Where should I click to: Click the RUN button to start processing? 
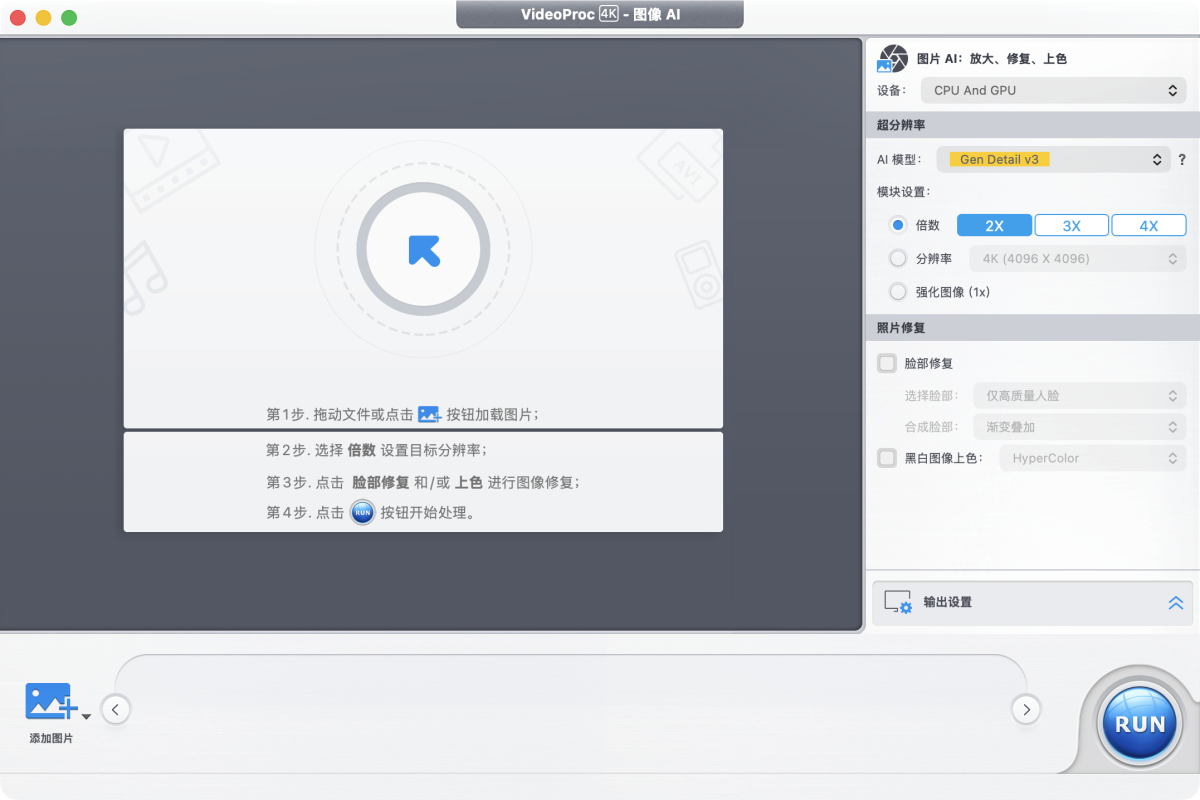click(1138, 722)
